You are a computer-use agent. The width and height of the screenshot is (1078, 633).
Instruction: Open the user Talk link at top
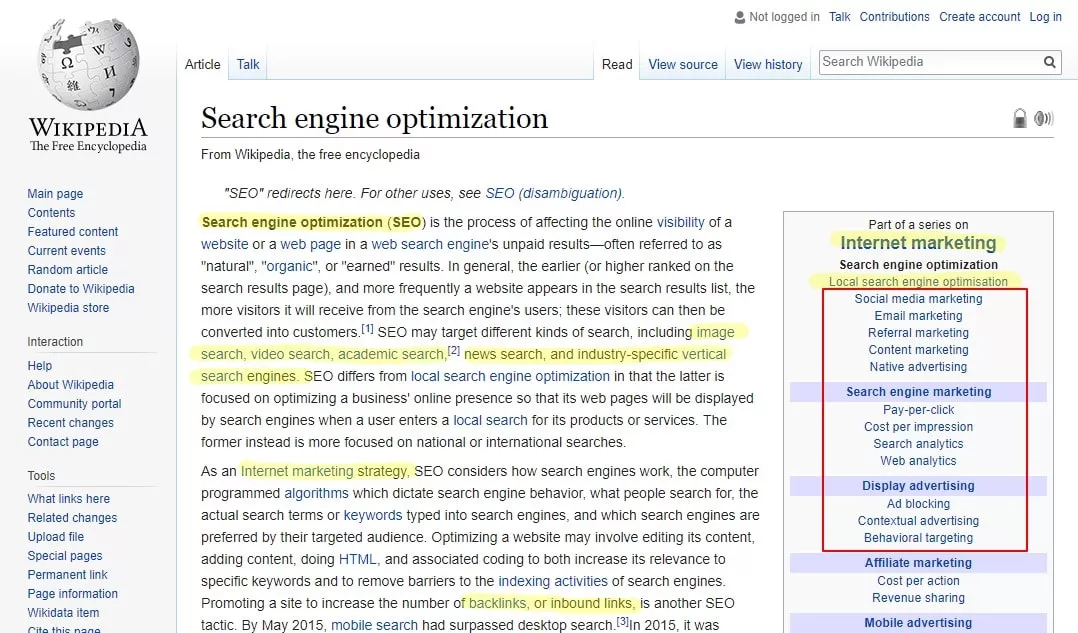tap(839, 16)
